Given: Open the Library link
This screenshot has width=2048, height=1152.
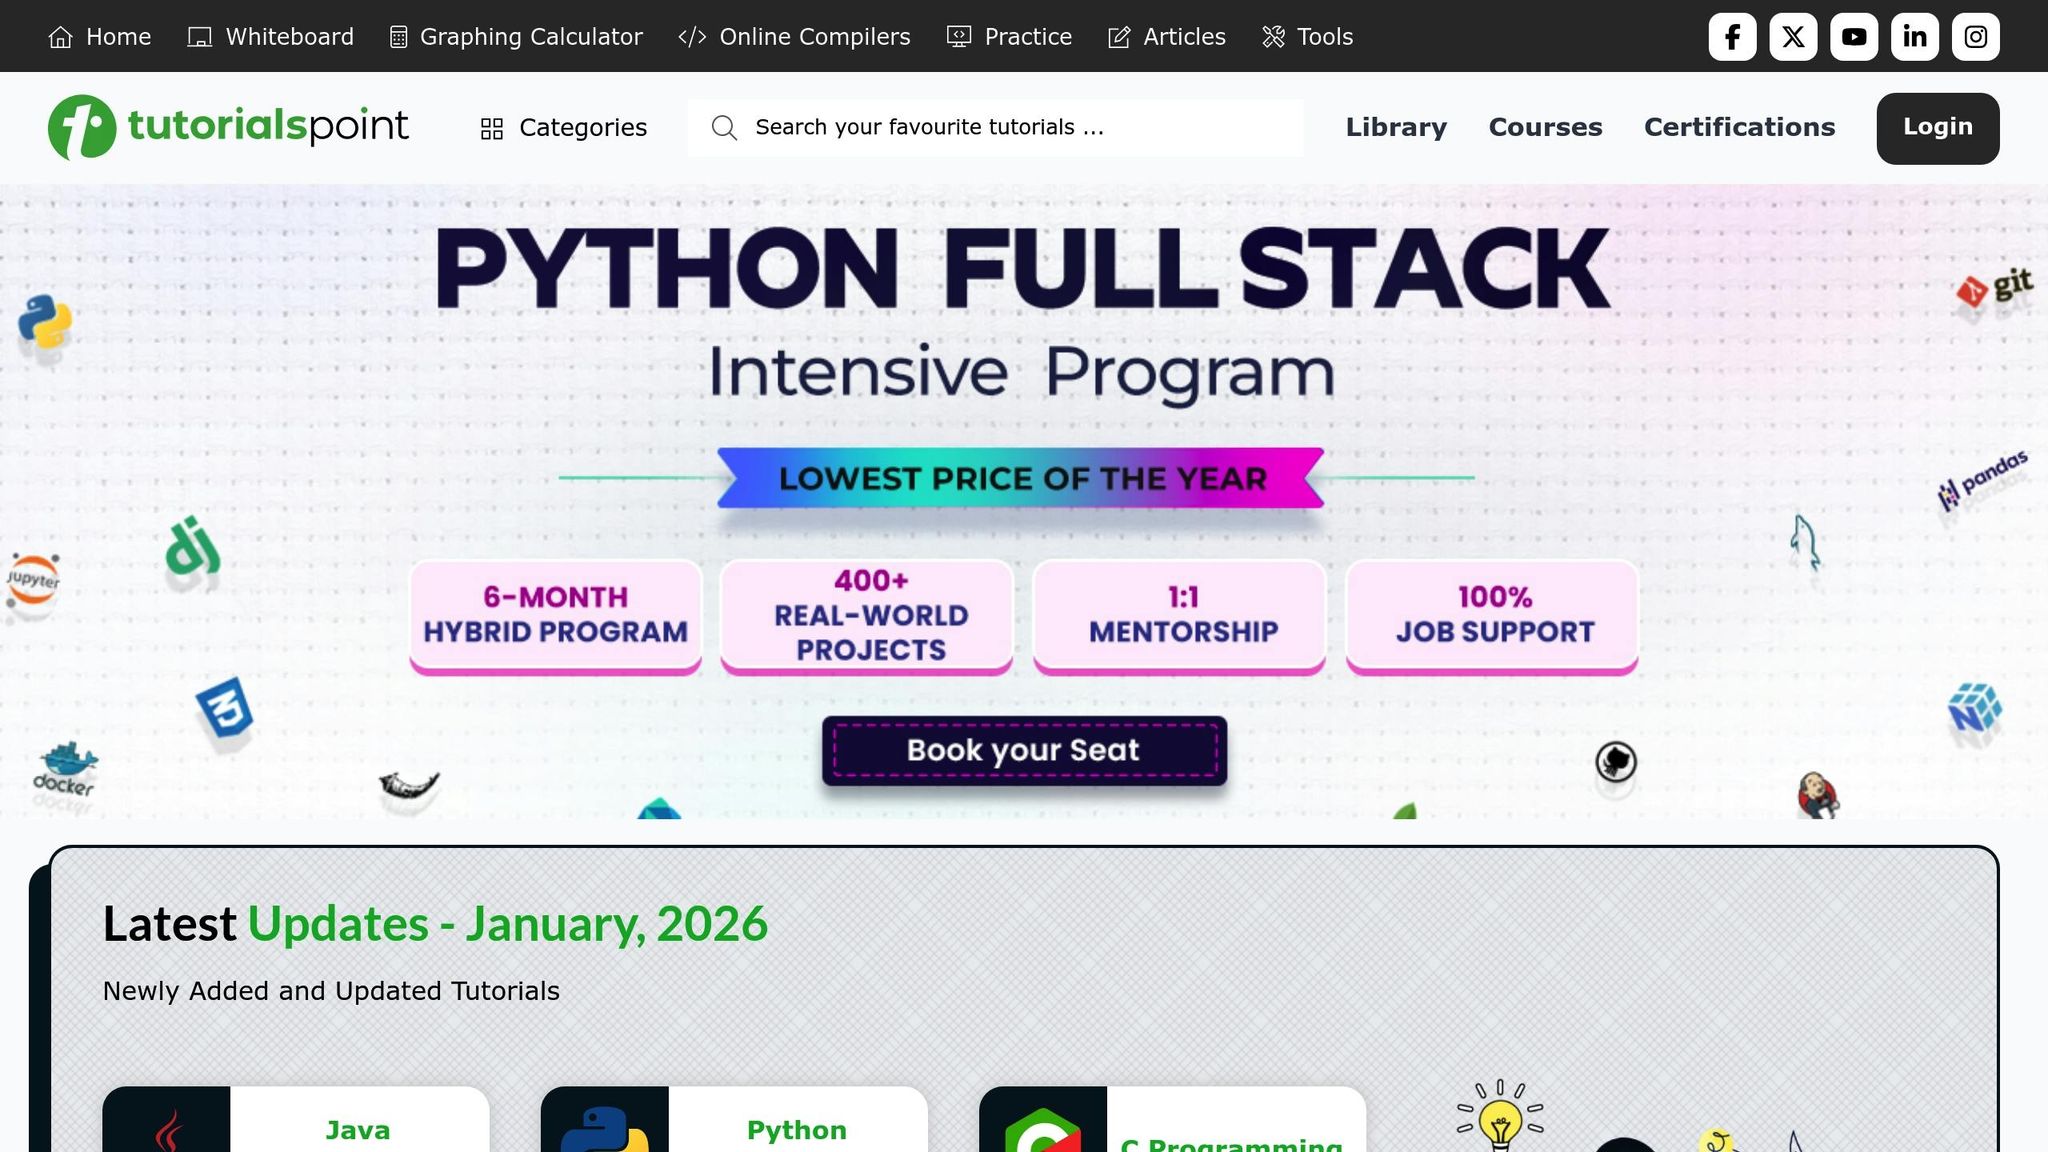Looking at the screenshot, I should [1396, 127].
